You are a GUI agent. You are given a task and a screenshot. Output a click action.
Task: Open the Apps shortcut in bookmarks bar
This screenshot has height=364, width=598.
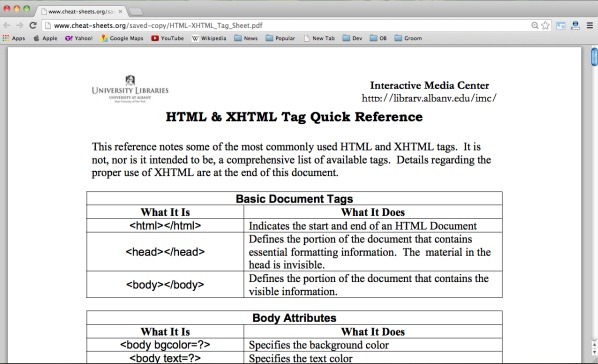[x=14, y=38]
